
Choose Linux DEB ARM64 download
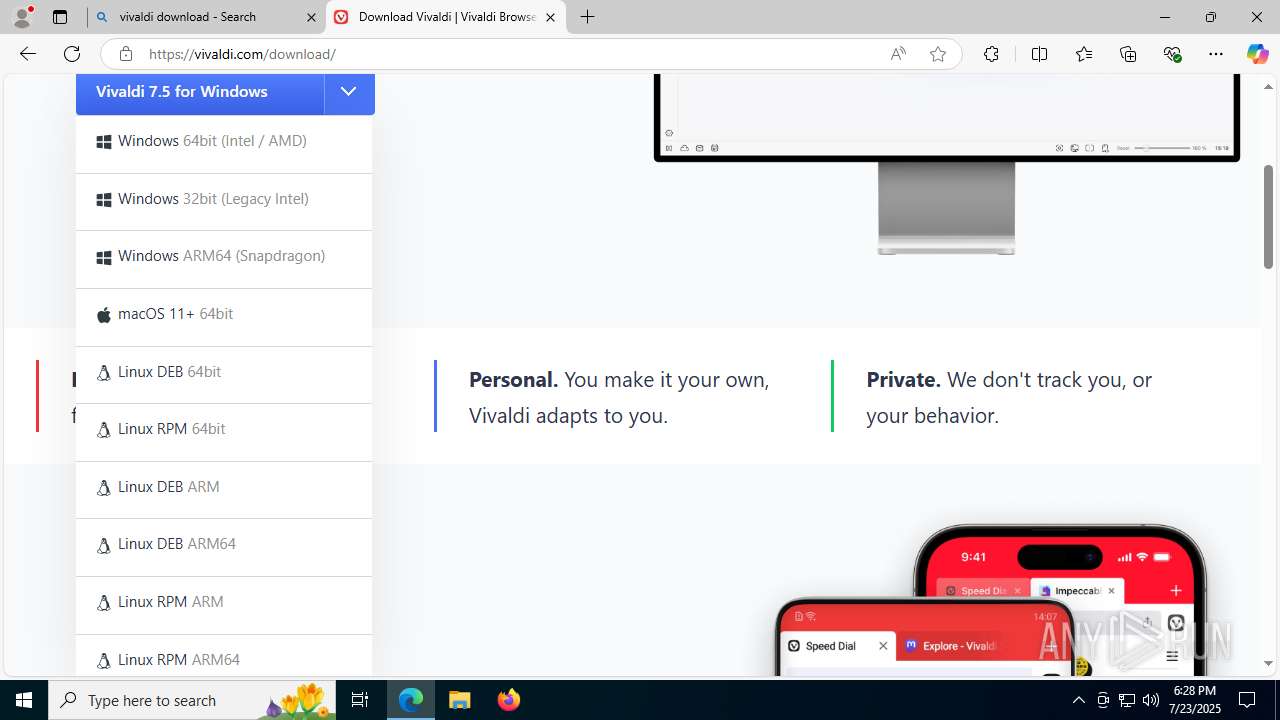click(224, 546)
